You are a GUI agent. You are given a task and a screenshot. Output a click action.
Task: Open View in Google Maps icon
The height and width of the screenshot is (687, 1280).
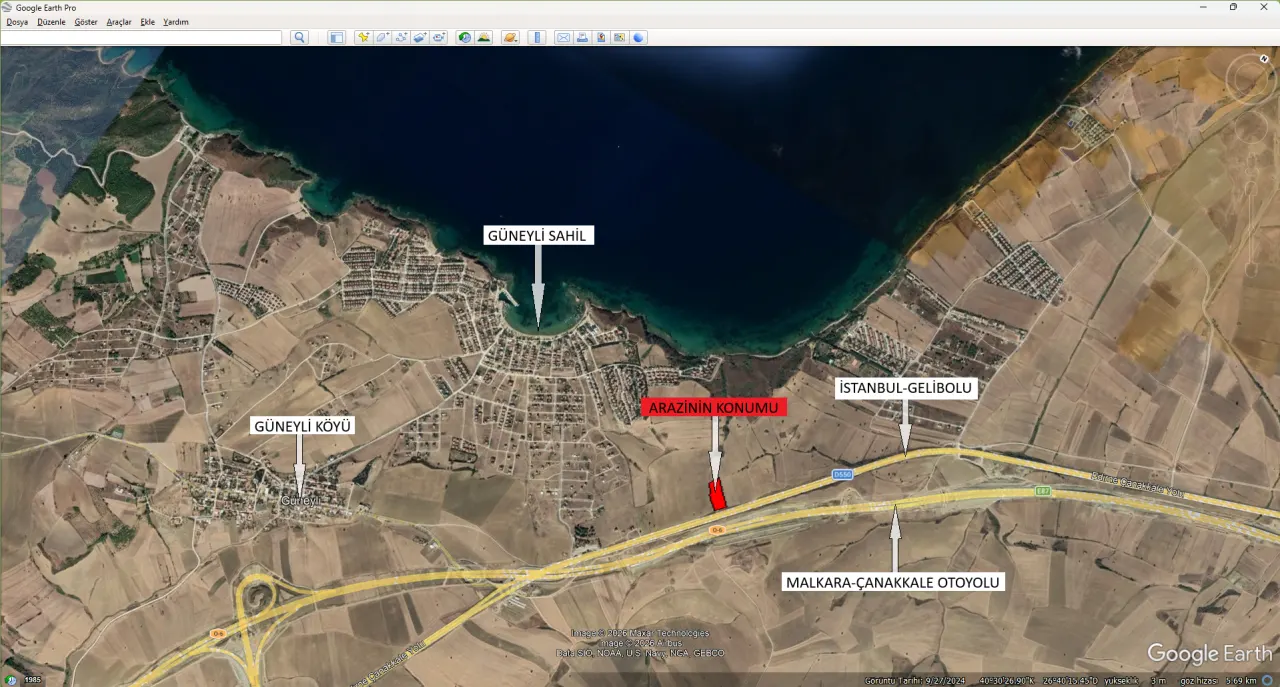(619, 37)
